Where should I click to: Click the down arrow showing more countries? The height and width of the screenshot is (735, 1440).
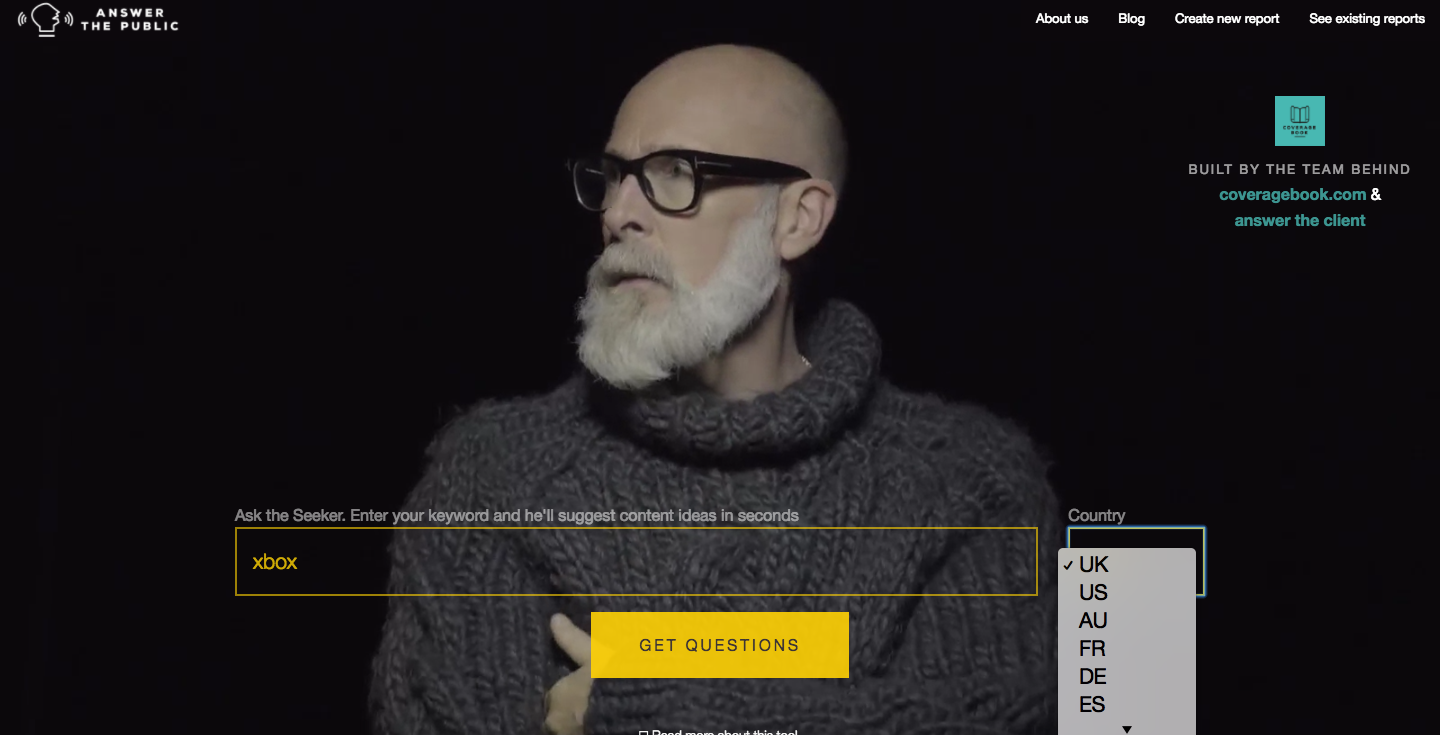1127,729
